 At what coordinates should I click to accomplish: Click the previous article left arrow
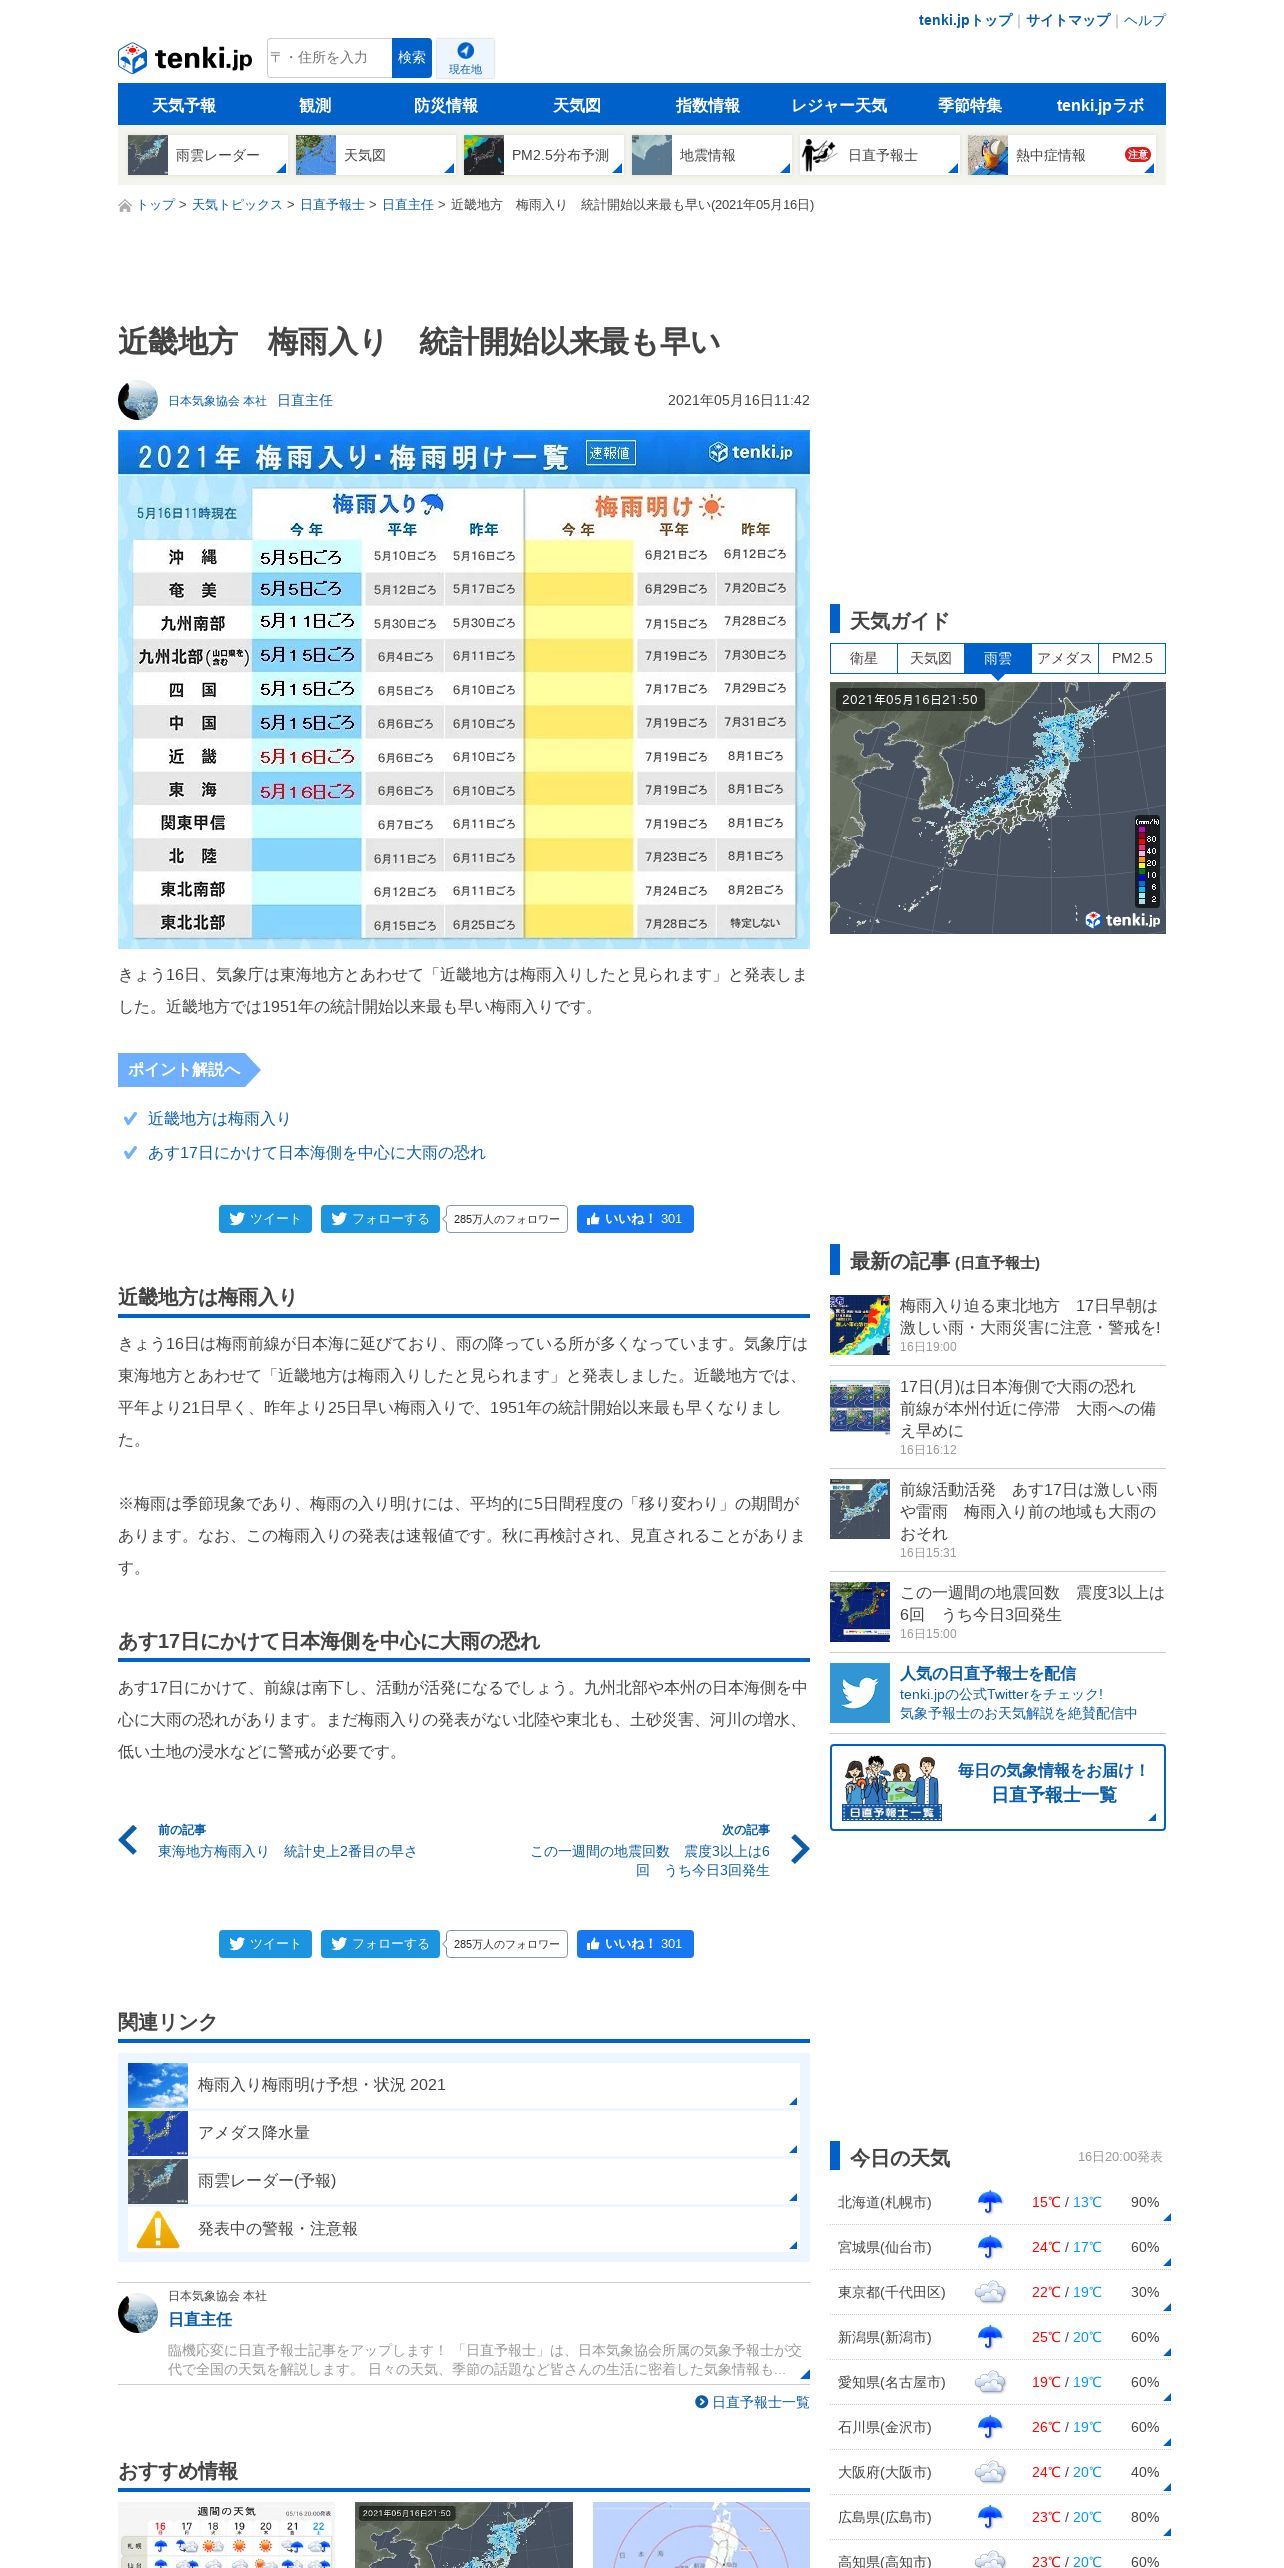click(128, 1840)
